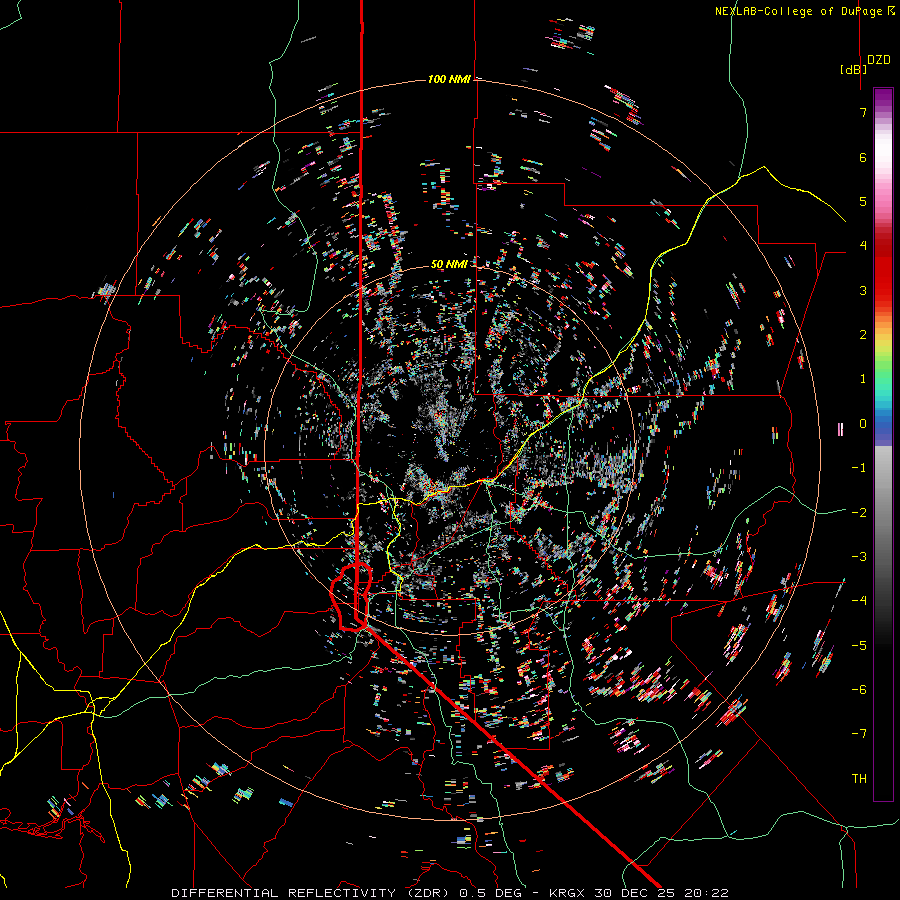Click the TH label on the color scale
The image size is (900, 900).
pos(859,778)
